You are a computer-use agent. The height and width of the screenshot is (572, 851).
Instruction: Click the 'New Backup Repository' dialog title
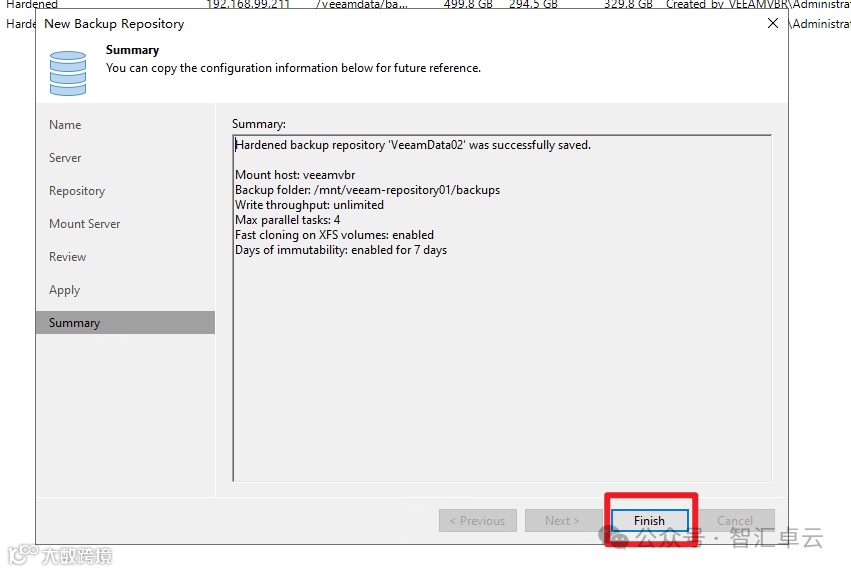(114, 24)
